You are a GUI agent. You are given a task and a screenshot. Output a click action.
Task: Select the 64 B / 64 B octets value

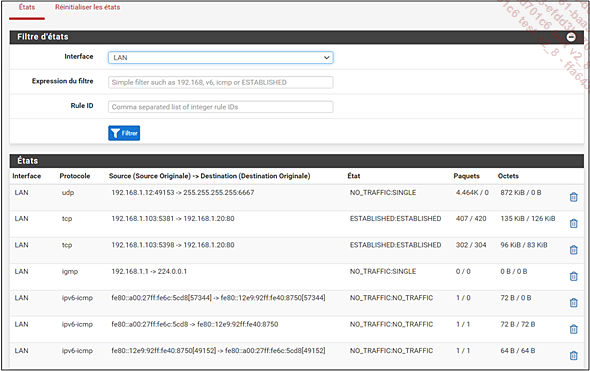coord(518,351)
